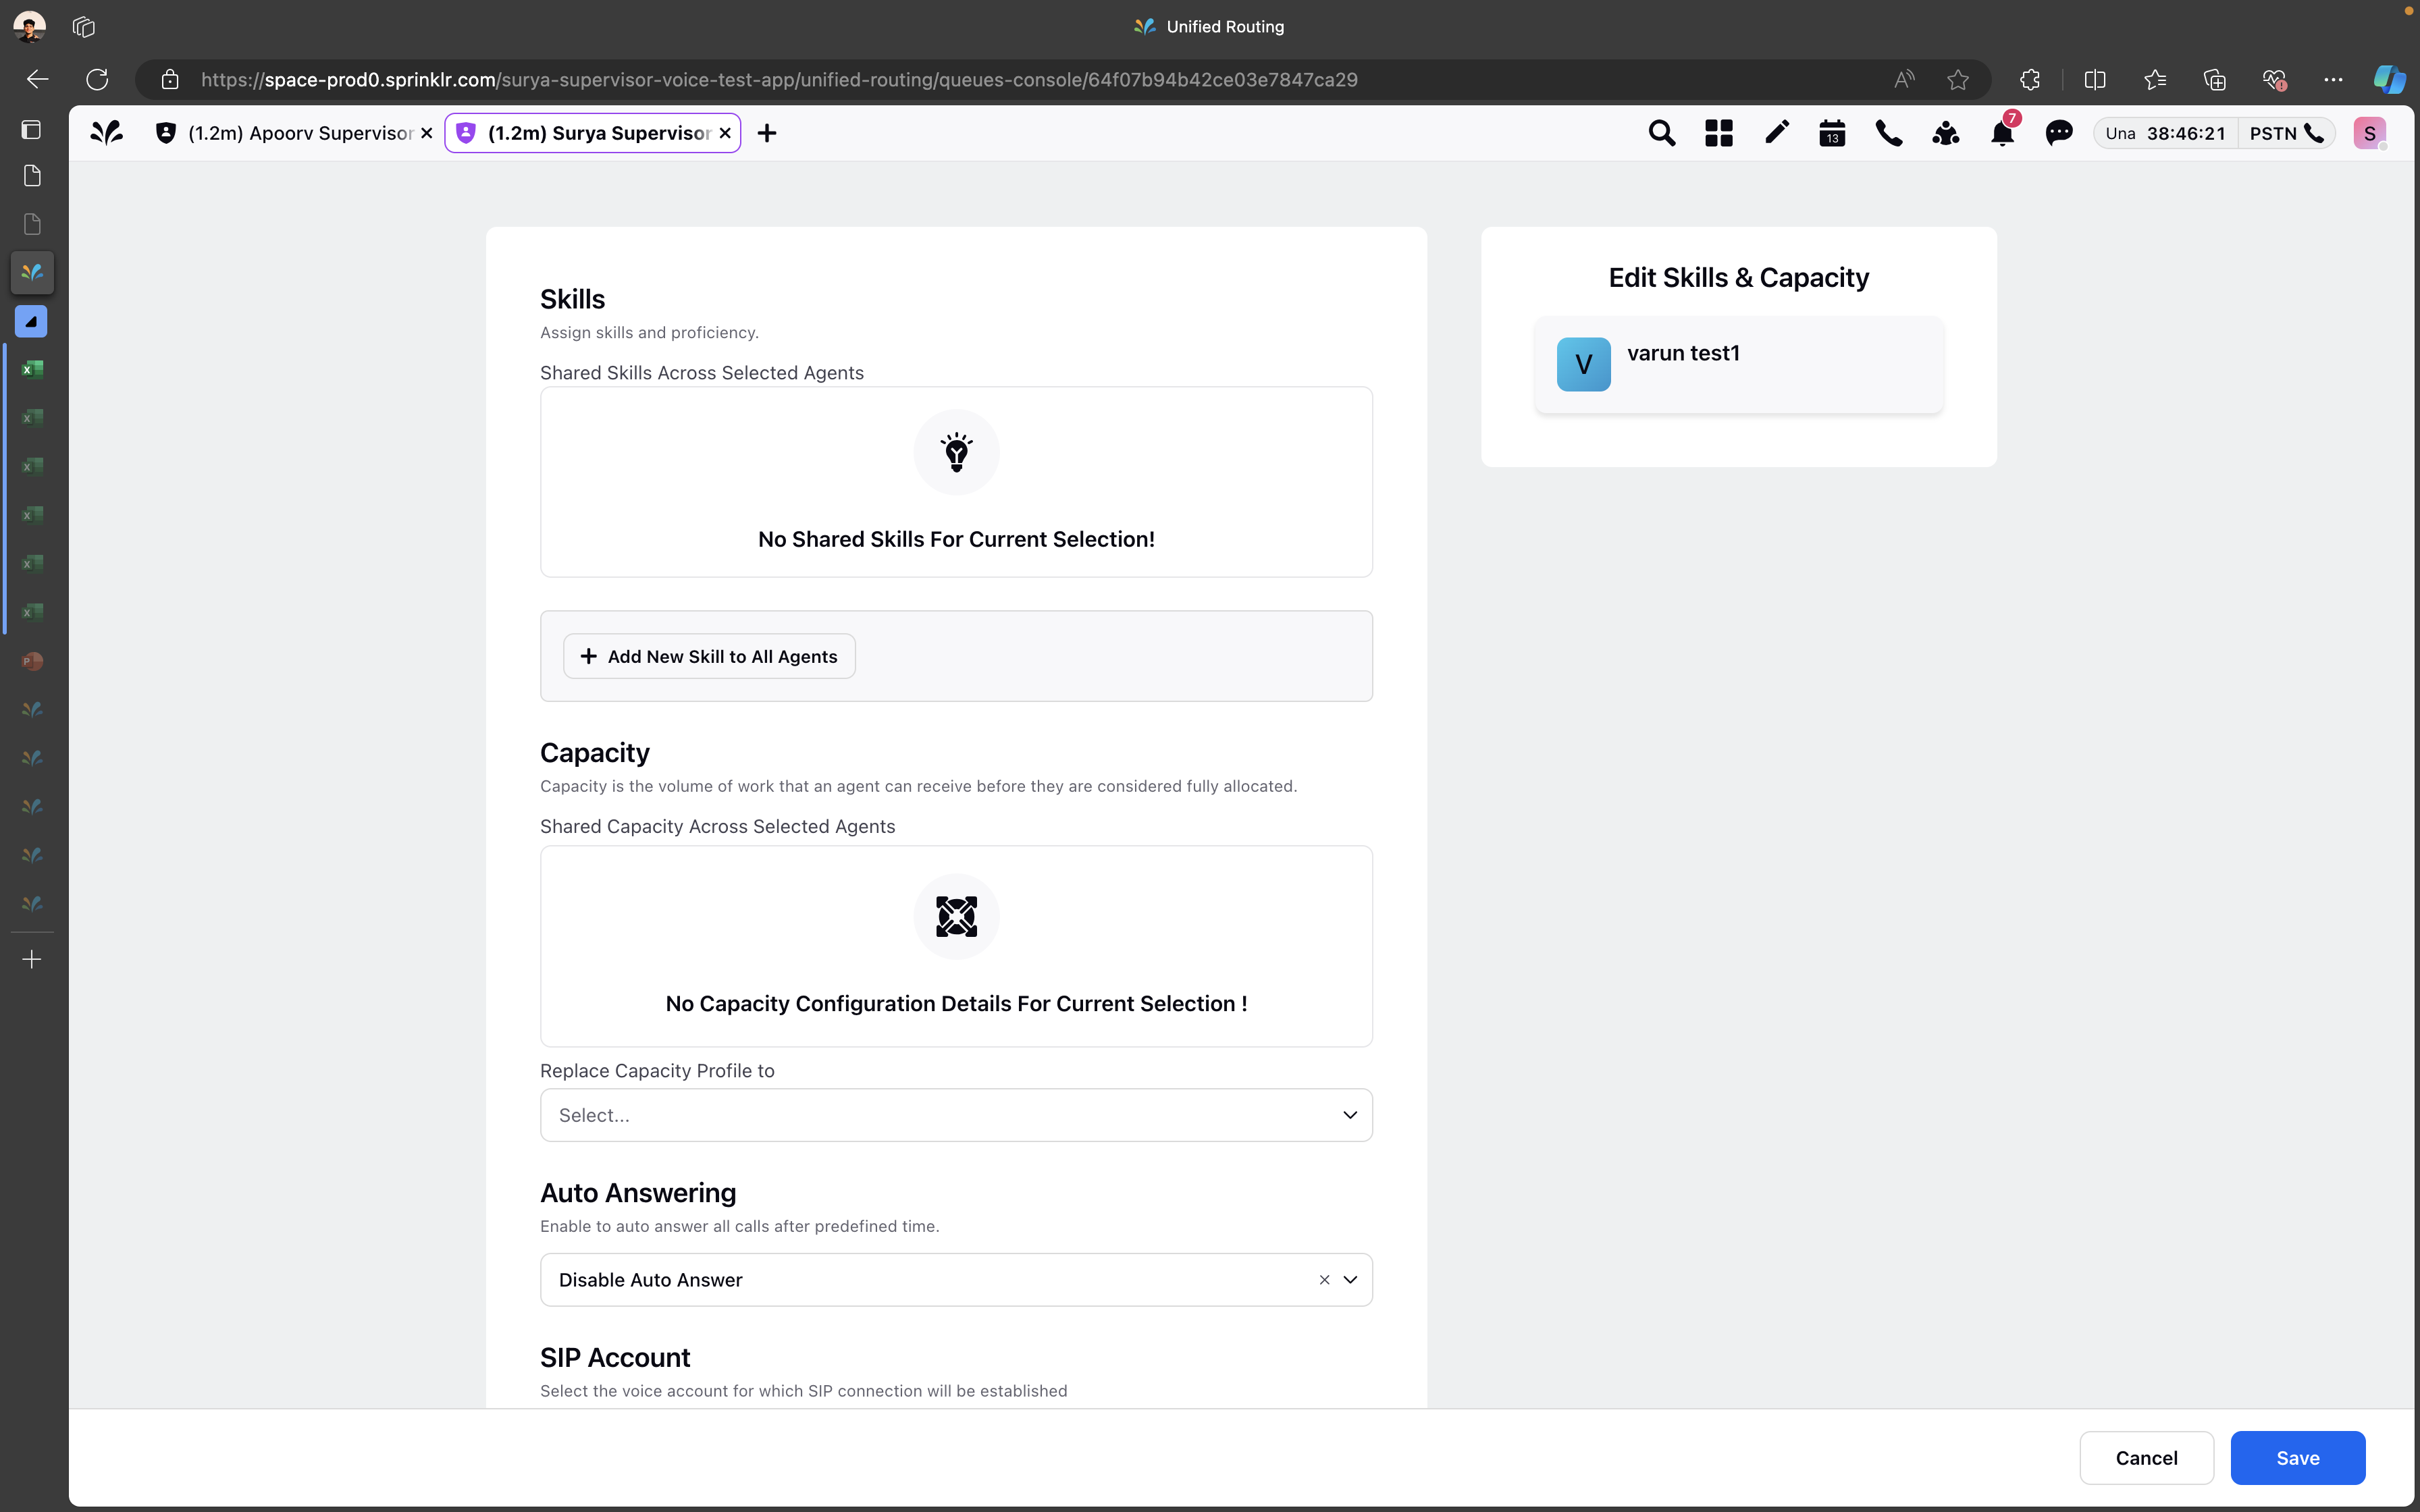Reload the page with refresh icon
Image resolution: width=2420 pixels, height=1512 pixels.
[97, 79]
